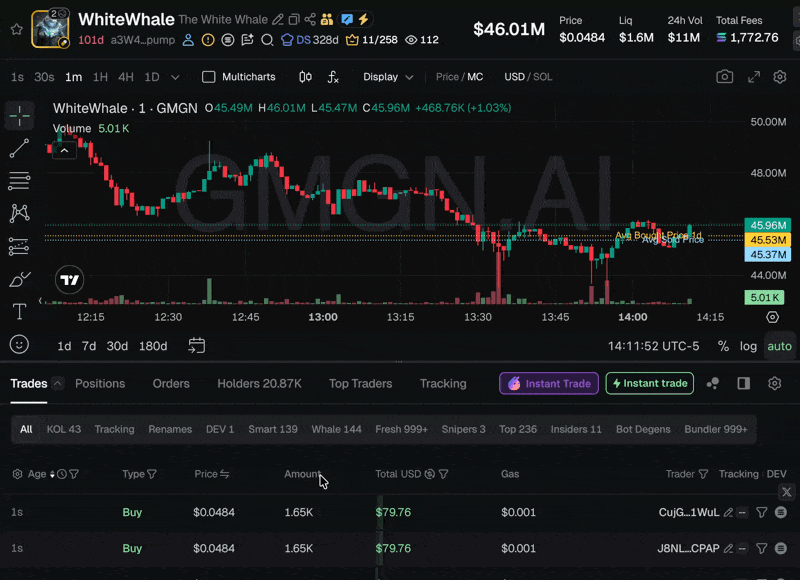Search token with magnifier icon
Screen dimensions: 800x580
267,40
